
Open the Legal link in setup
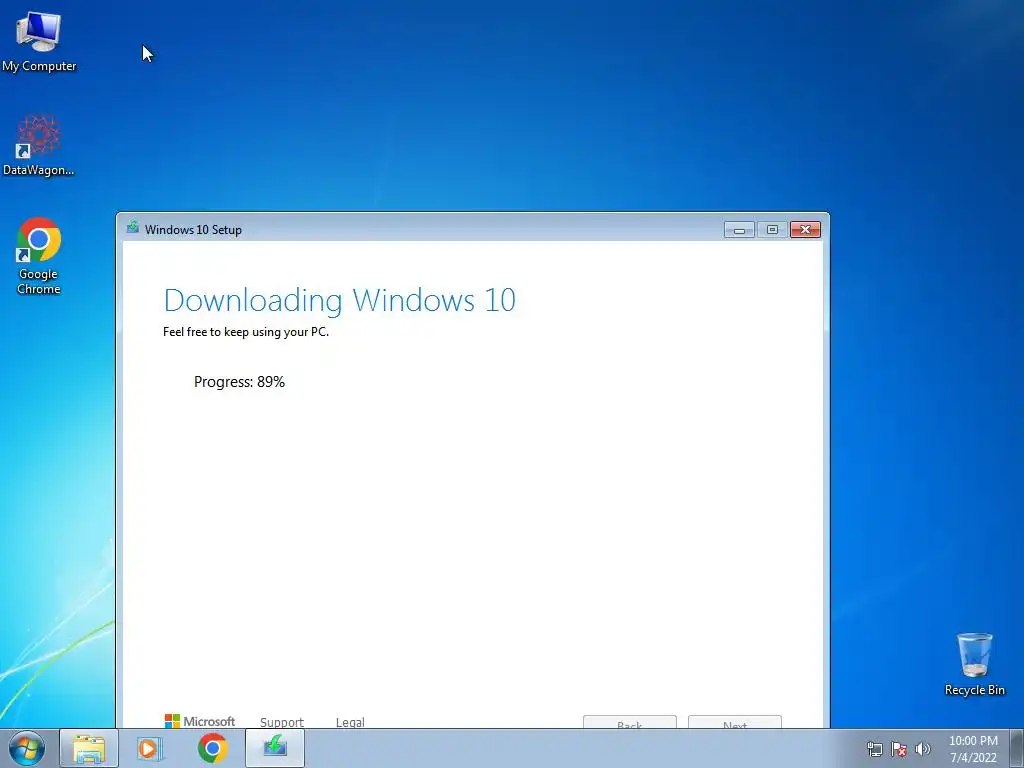(x=350, y=722)
